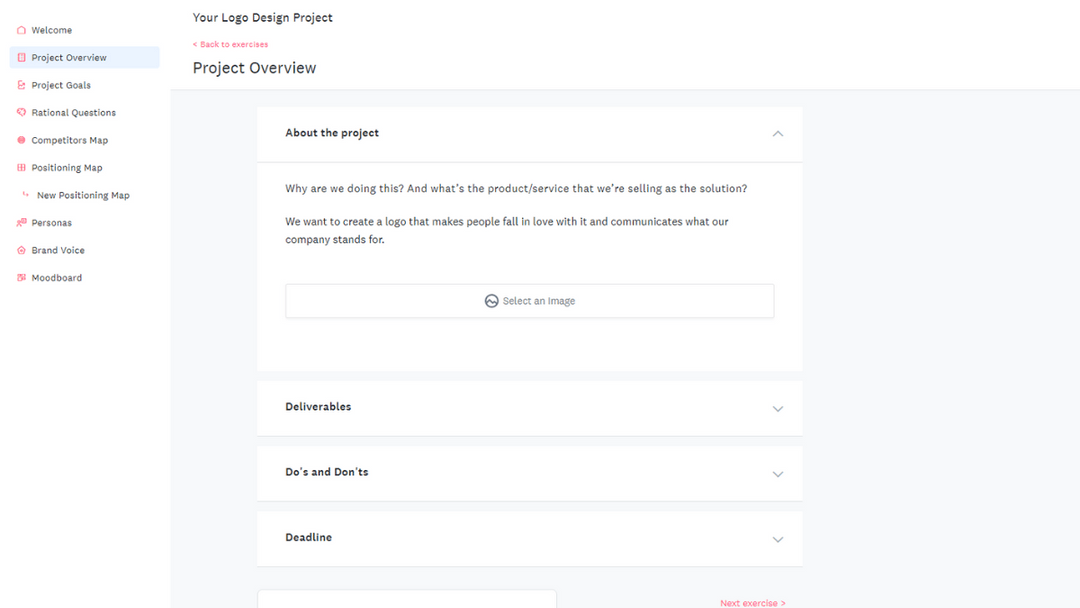Image resolution: width=1080 pixels, height=608 pixels.
Task: Click the Personas icon in the sidebar
Action: (21, 222)
